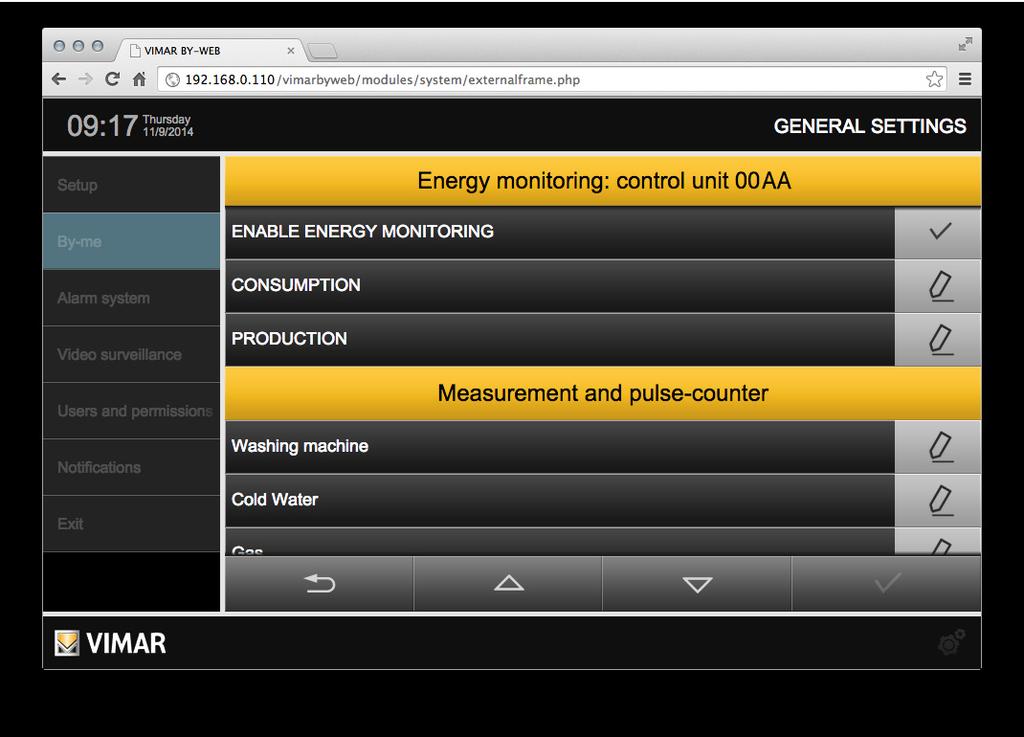This screenshot has width=1024, height=737.
Task: Click the Washing machine row label
Action: tap(300, 446)
